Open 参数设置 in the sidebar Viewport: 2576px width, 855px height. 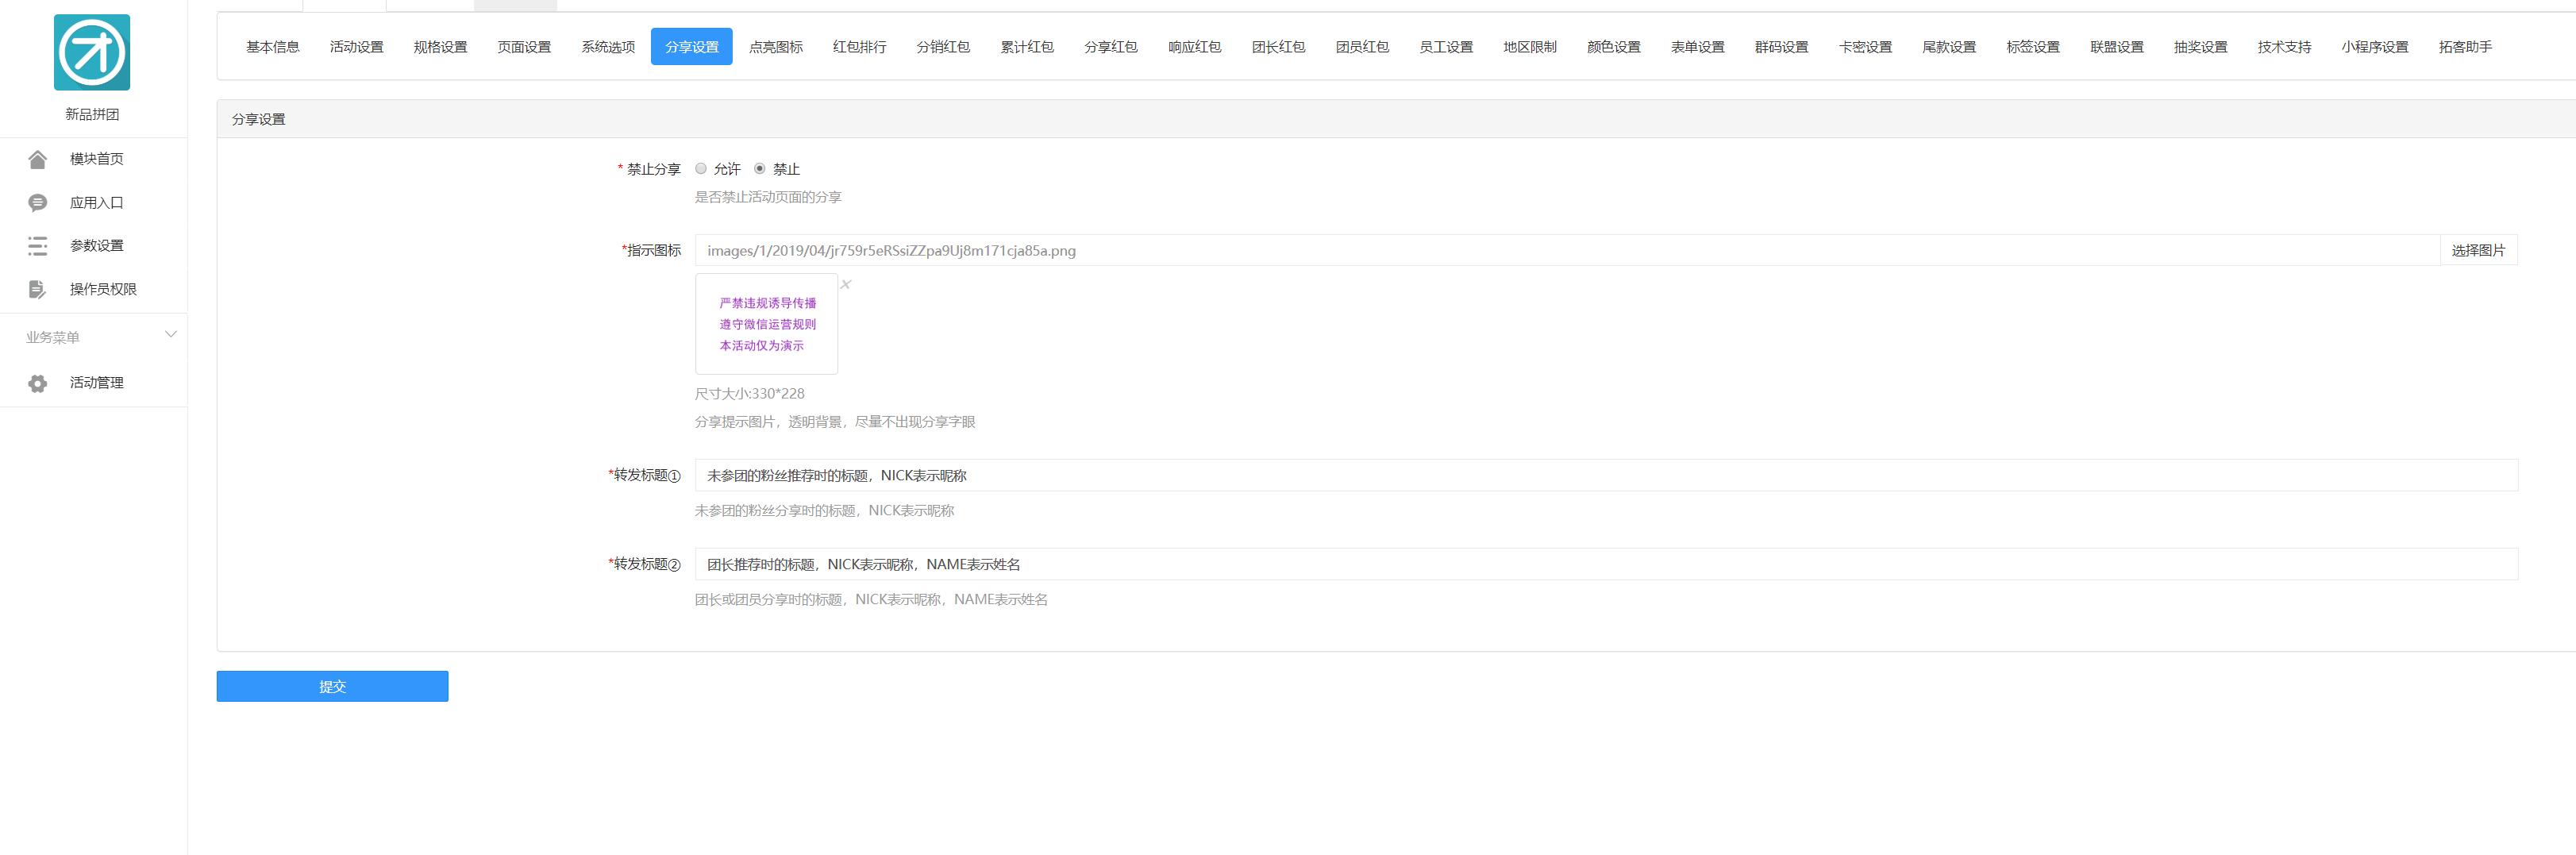click(x=97, y=246)
